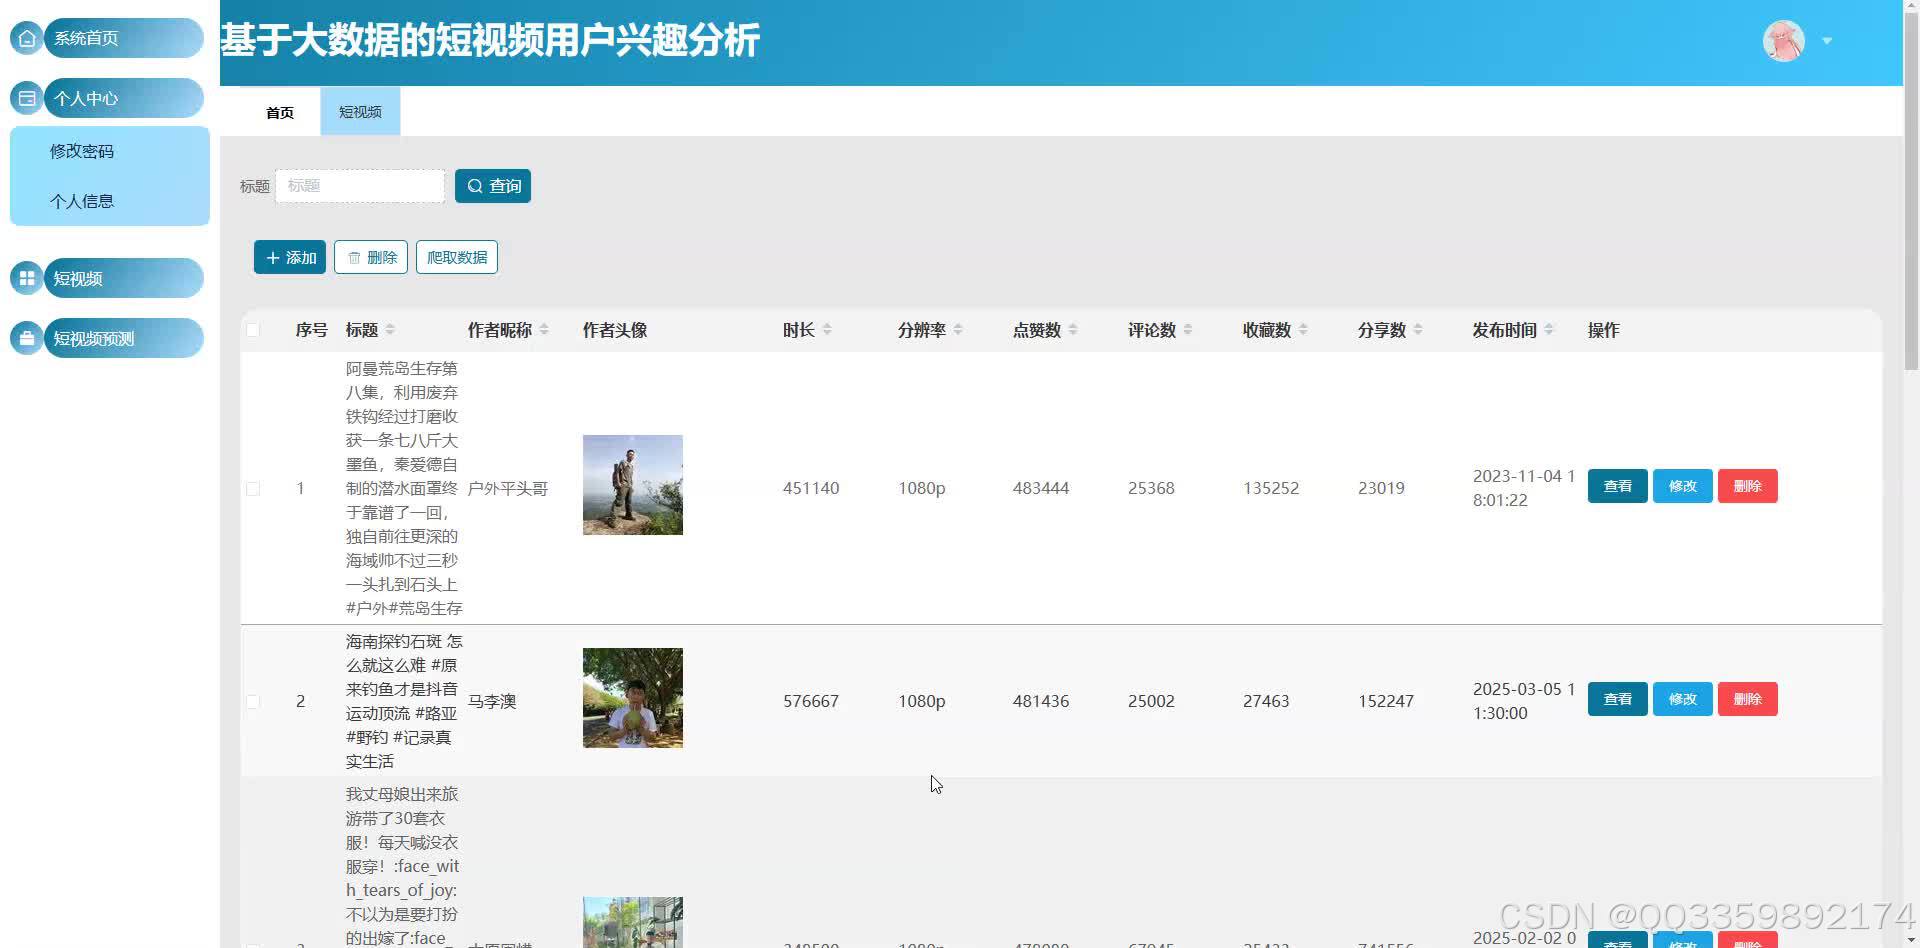Viewport: 1920px width, 948px height.
Task: Click 修改 for the 户外平头哥 row
Action: [1683, 486]
